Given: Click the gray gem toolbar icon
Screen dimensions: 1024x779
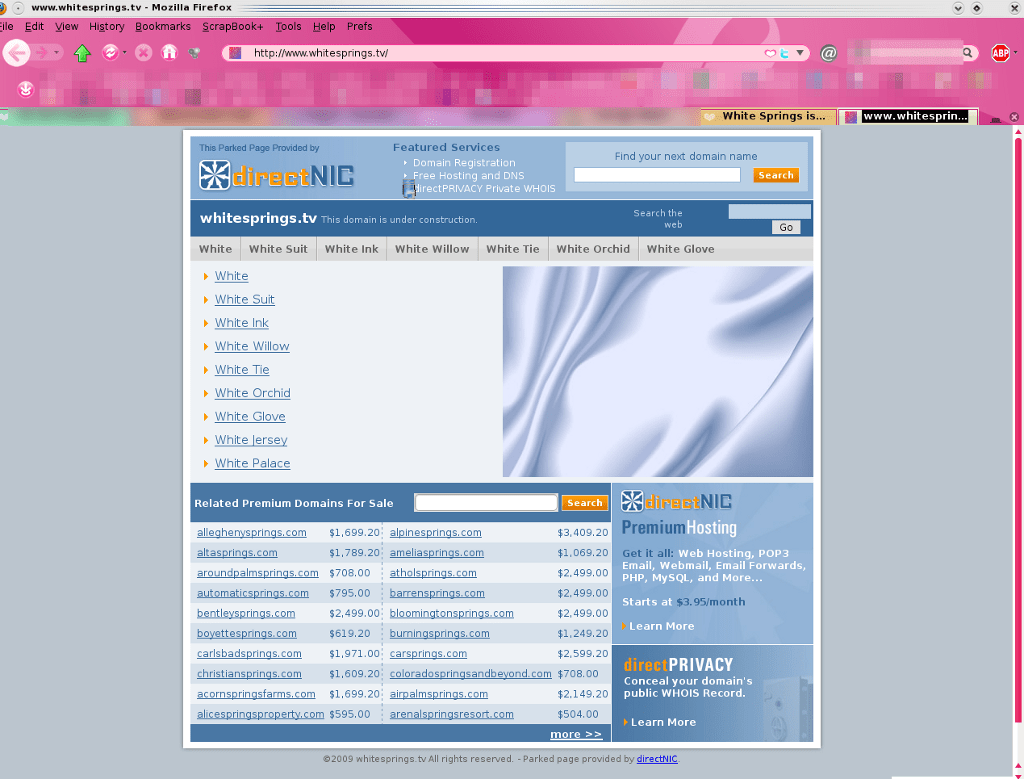Looking at the screenshot, I should [195, 53].
